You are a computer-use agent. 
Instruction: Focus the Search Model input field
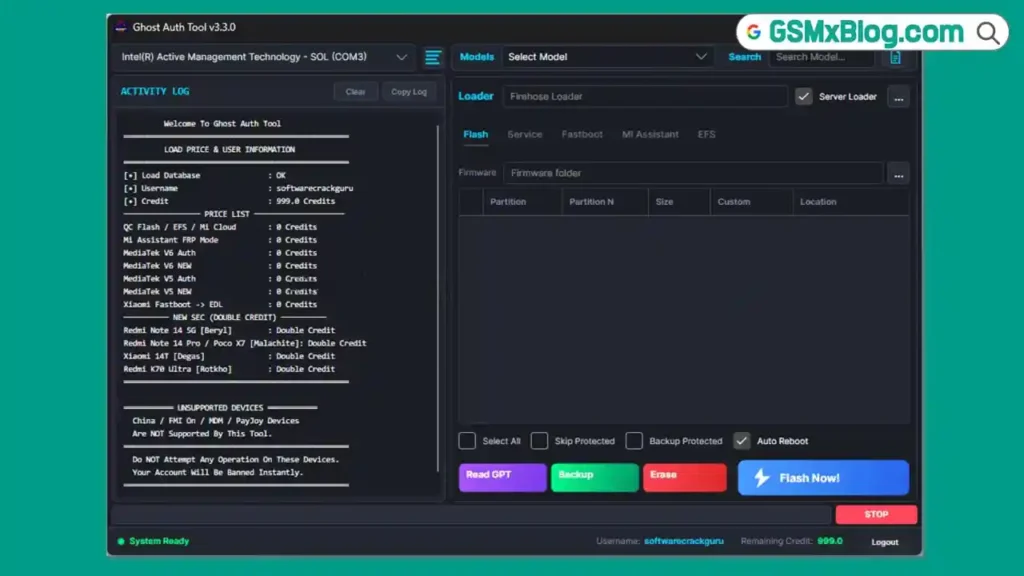coord(822,57)
